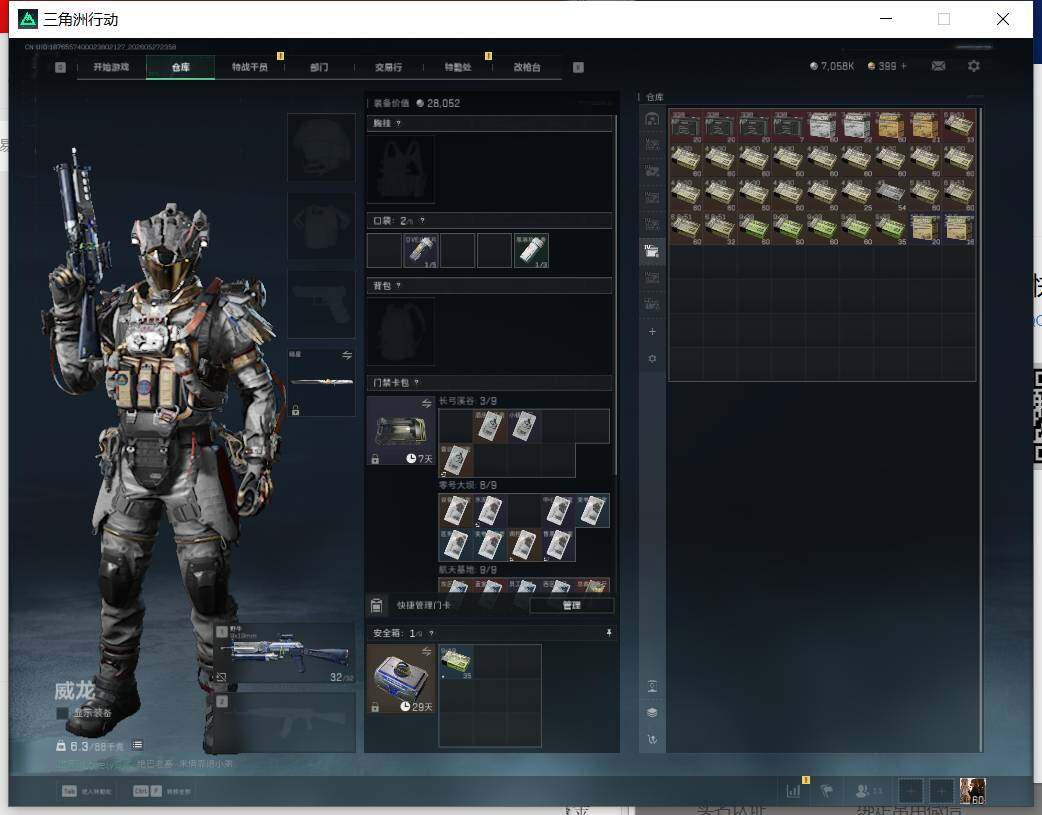Click the 安全箱 help question mark
The width and height of the screenshot is (1042, 815).
pyautogui.click(x=431, y=634)
